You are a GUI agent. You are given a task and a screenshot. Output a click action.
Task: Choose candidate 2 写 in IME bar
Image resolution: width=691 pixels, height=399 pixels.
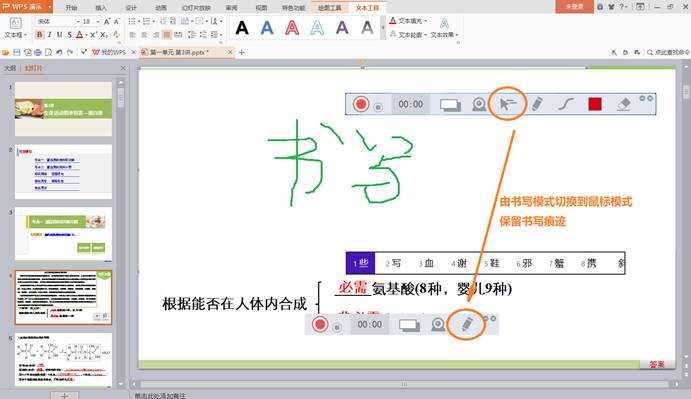click(x=393, y=263)
